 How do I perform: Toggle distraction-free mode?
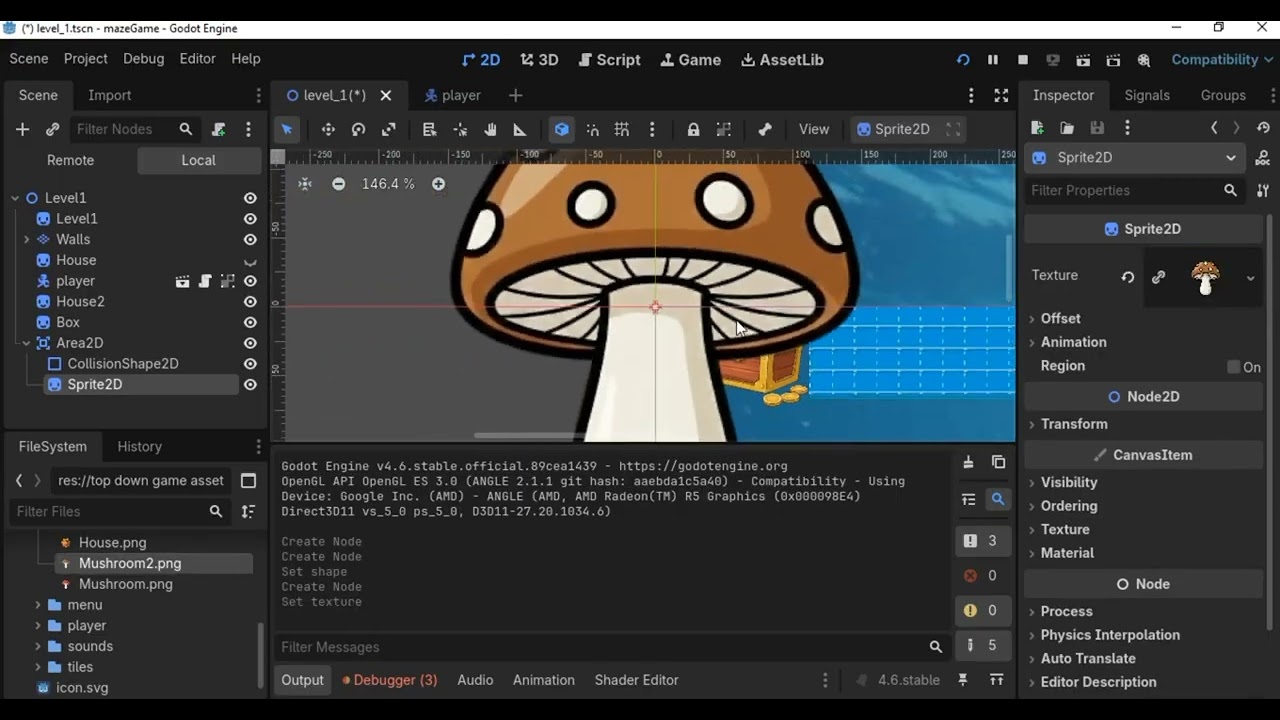(1001, 95)
